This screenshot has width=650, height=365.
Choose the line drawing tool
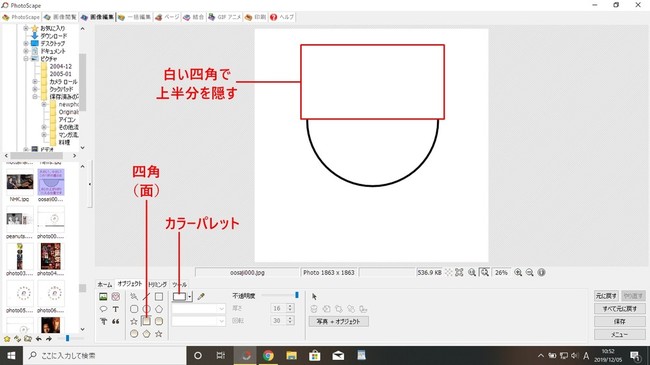[x=146, y=297]
